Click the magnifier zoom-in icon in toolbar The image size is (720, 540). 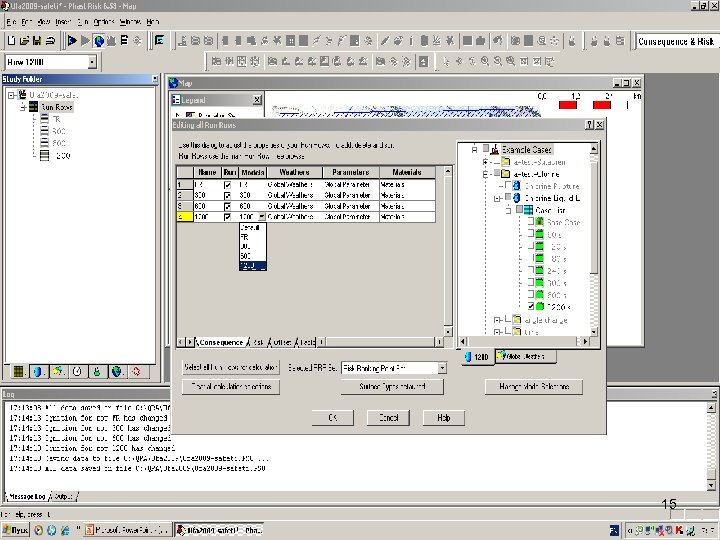(485, 61)
